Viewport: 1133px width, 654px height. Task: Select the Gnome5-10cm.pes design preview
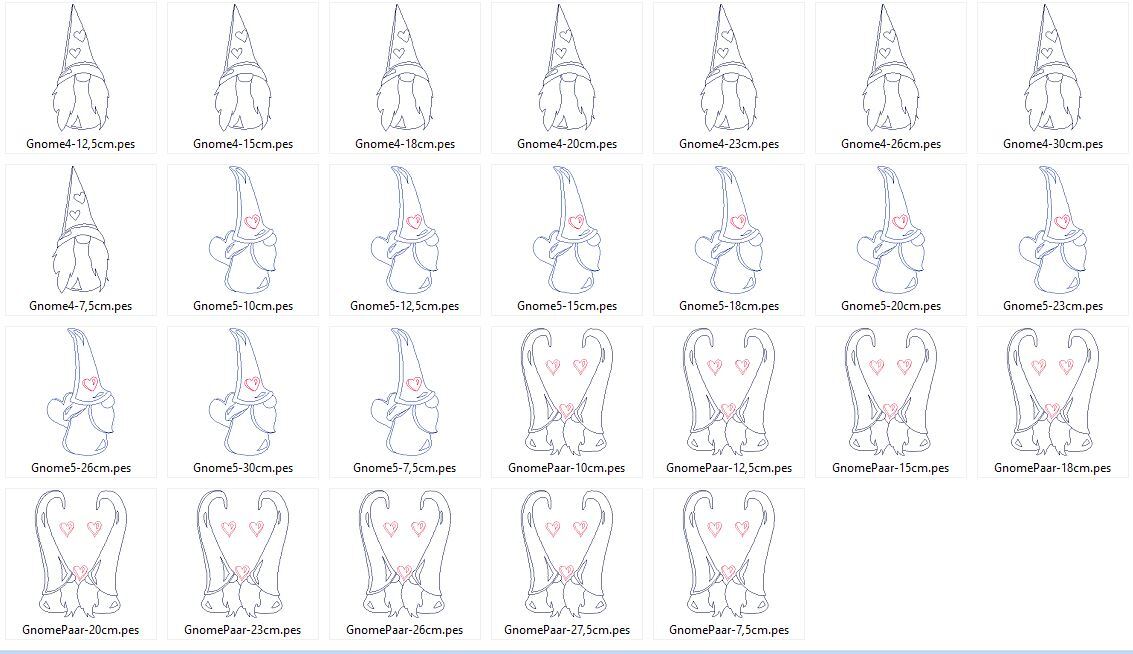(x=243, y=232)
